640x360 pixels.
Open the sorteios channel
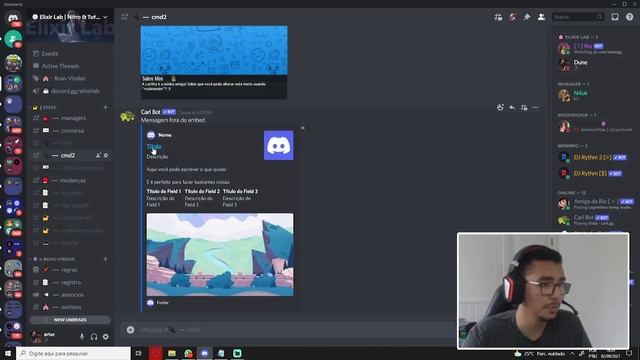70,307
